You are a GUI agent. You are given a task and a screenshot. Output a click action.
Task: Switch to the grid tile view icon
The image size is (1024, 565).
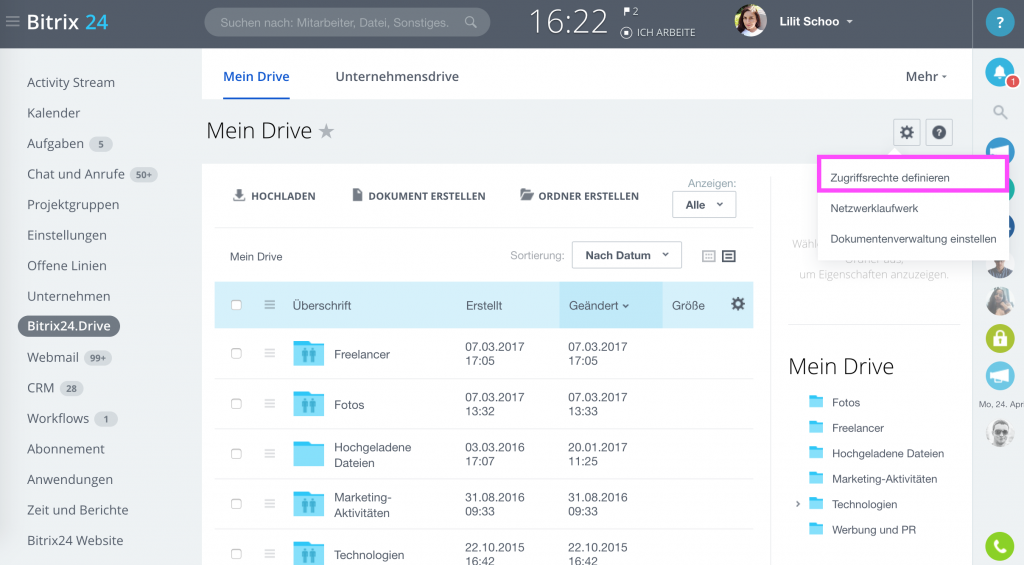point(709,256)
